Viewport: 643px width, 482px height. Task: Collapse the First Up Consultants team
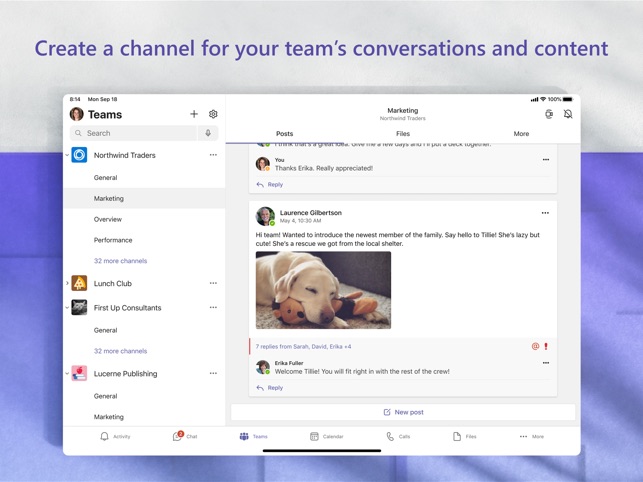coord(67,307)
